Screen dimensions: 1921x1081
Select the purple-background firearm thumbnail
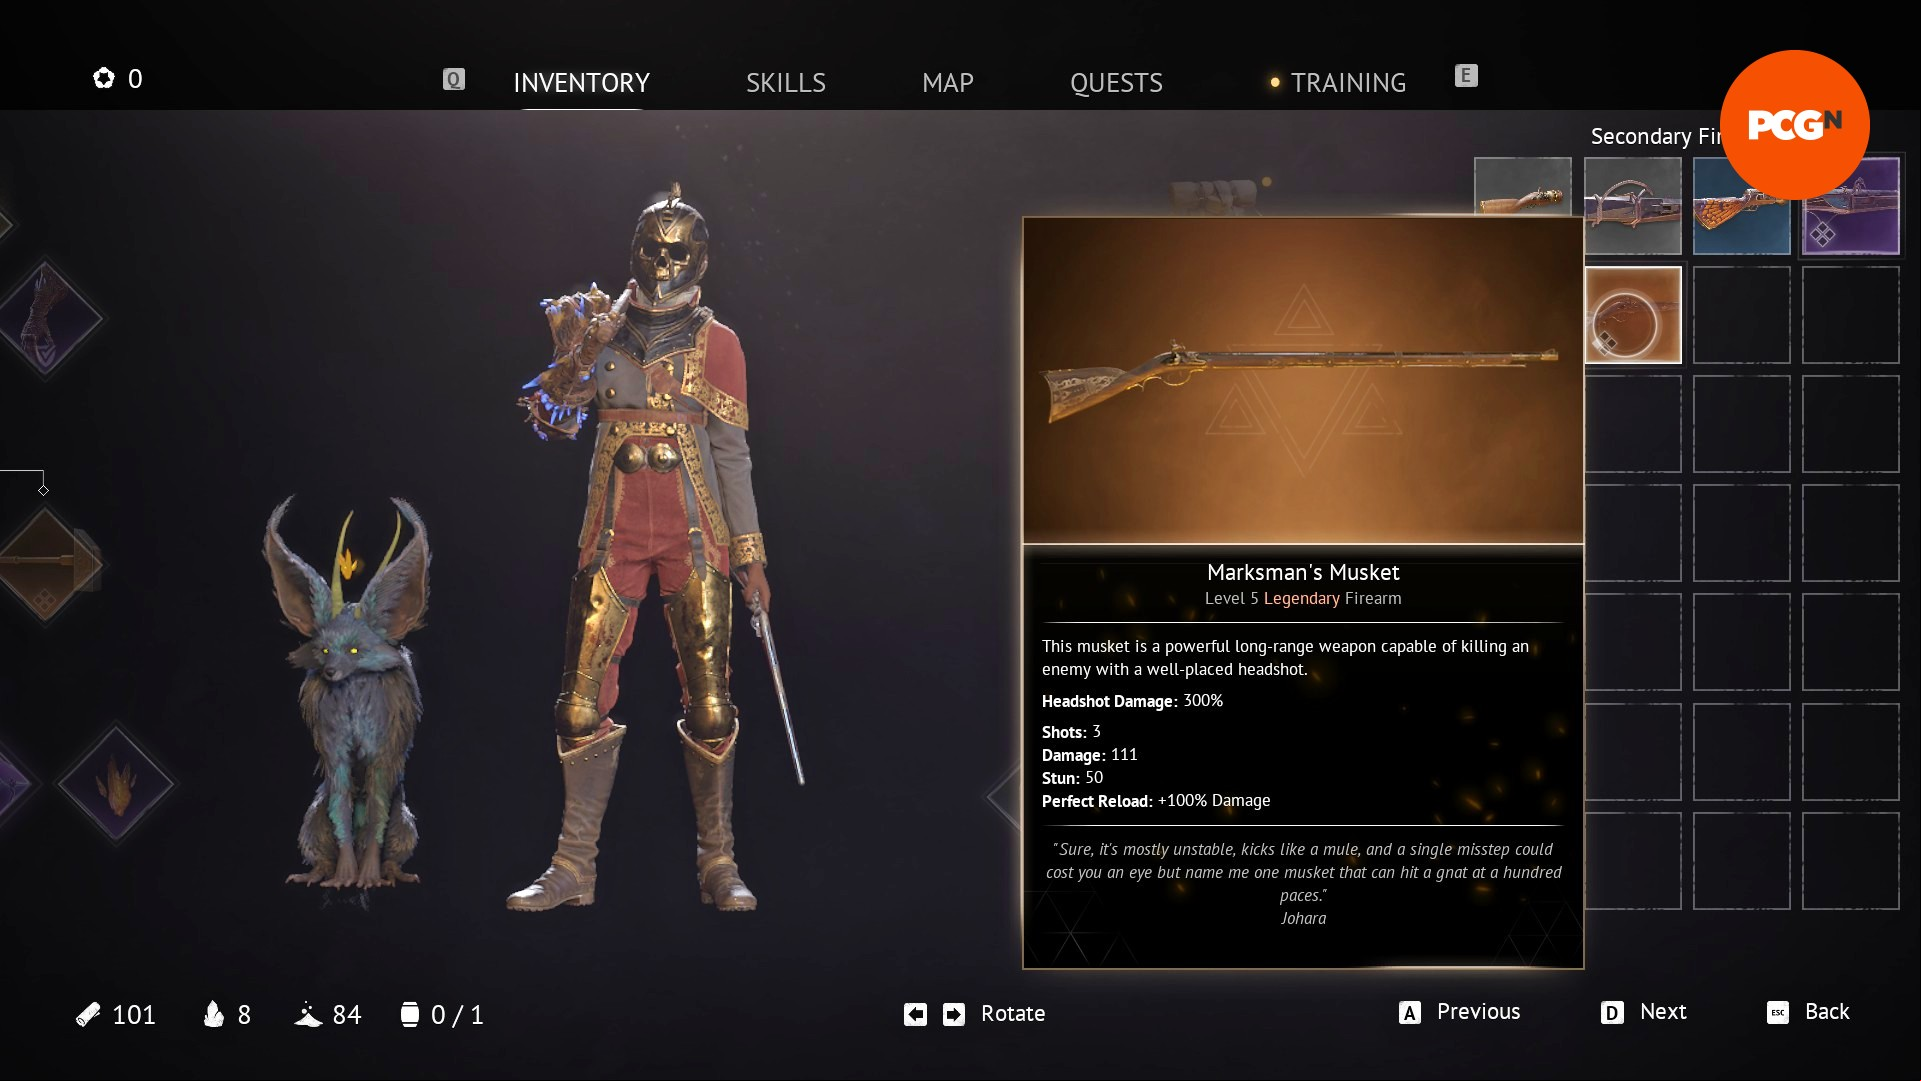pos(1851,206)
